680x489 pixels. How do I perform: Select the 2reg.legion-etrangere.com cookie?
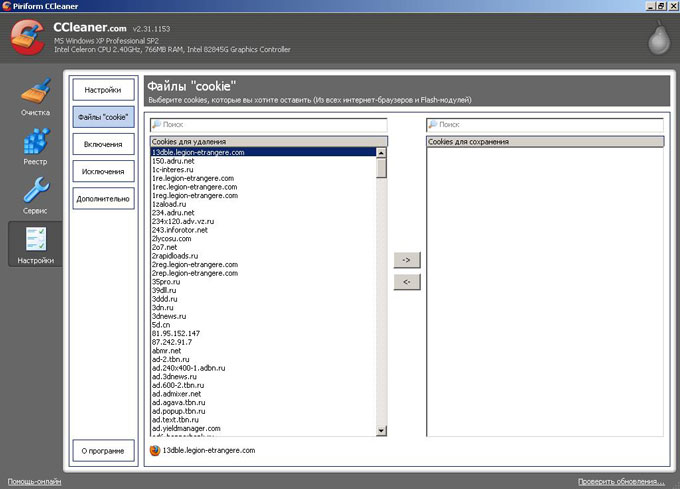point(263,264)
